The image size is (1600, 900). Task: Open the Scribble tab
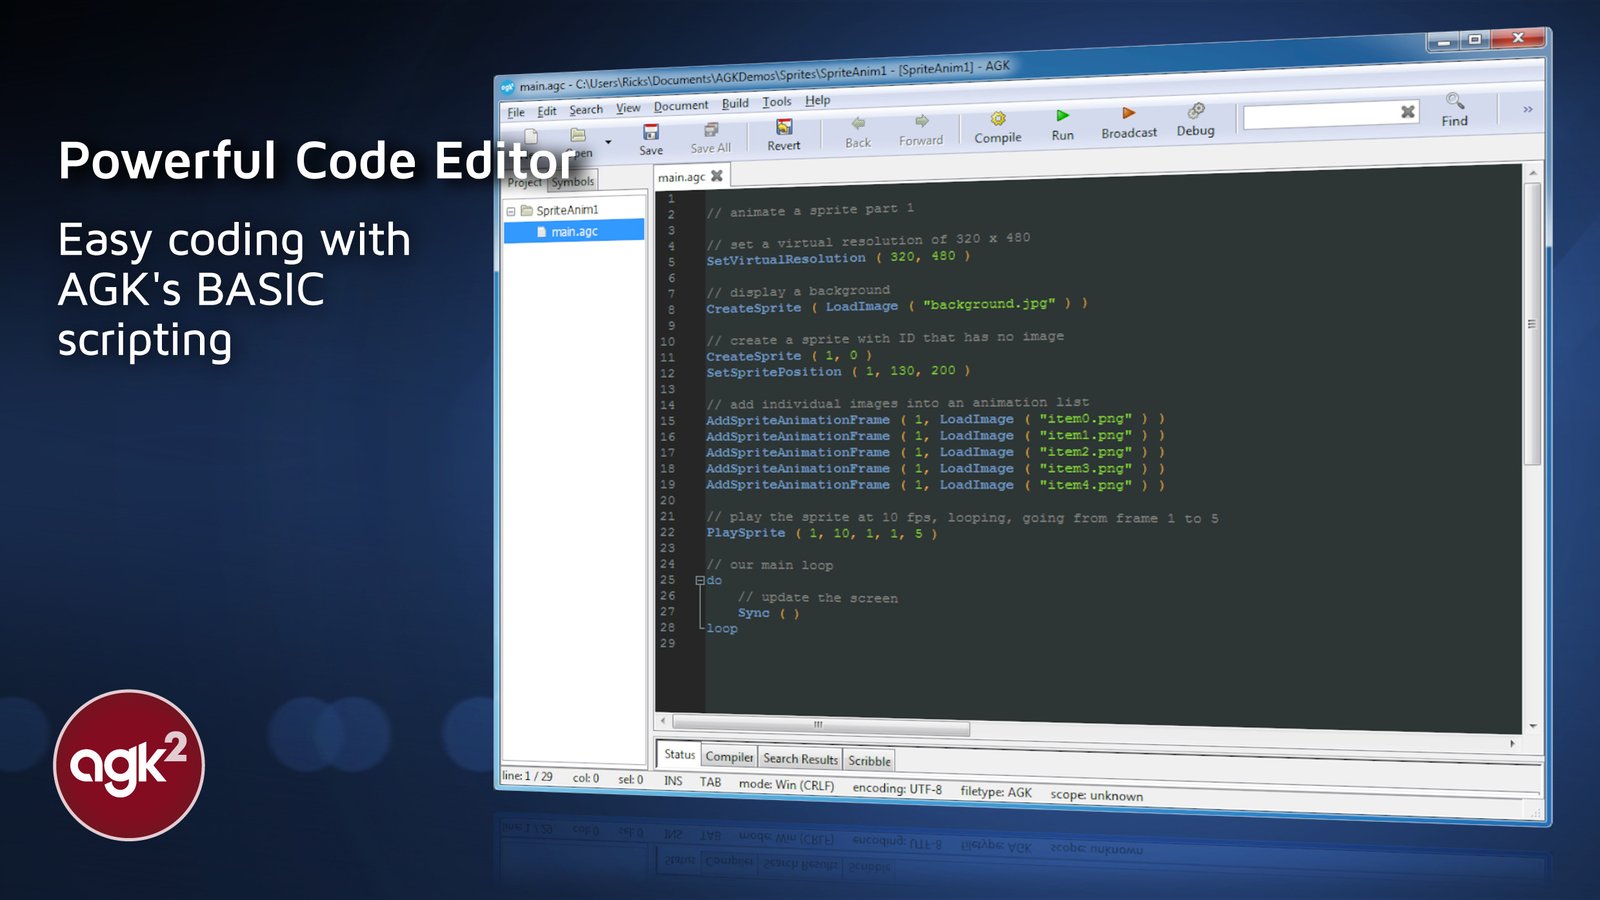pyautogui.click(x=869, y=761)
